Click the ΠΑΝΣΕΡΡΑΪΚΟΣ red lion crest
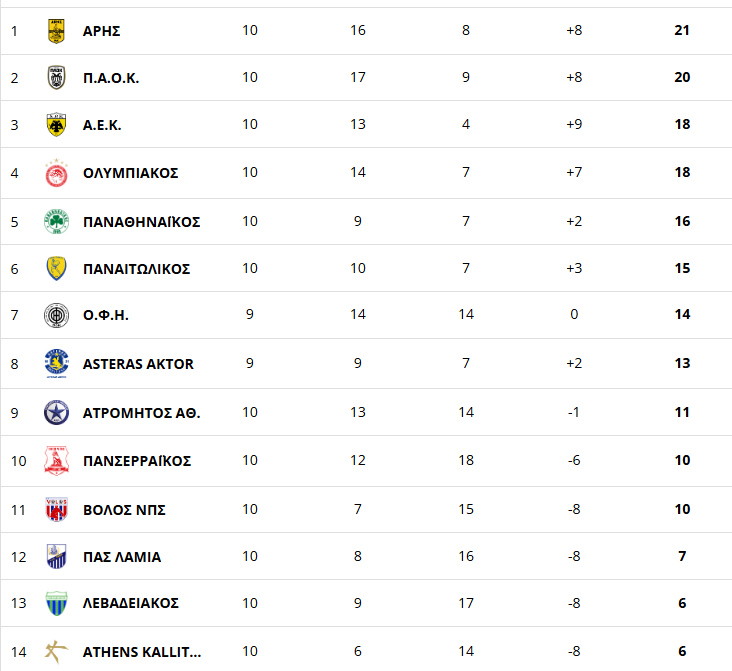The height and width of the screenshot is (671, 732). pos(56,461)
